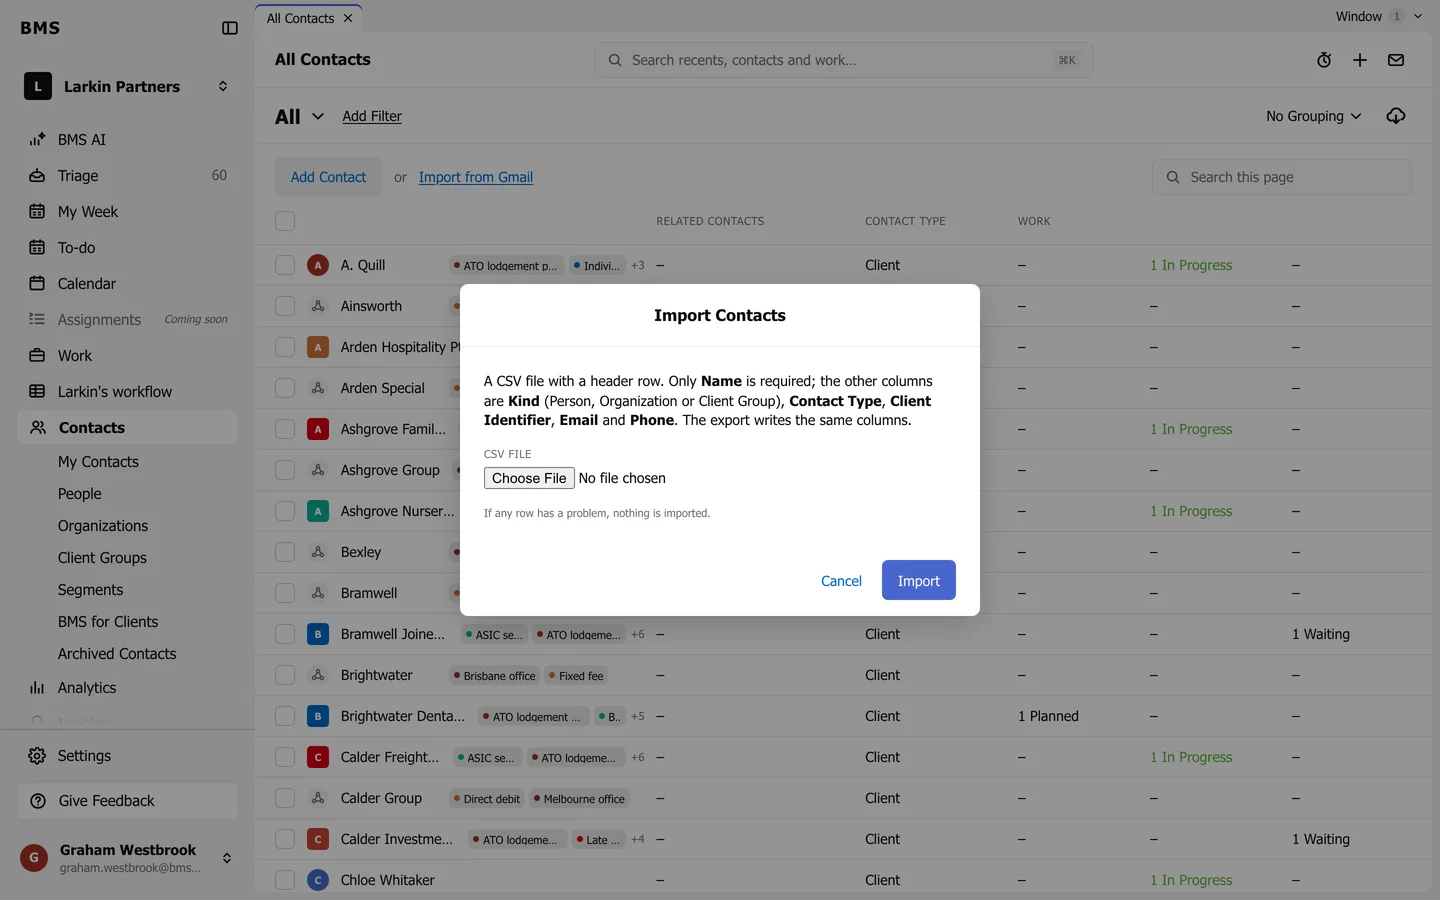Open the My Week calendar icon
Screen dimensions: 1440x900
37,211
